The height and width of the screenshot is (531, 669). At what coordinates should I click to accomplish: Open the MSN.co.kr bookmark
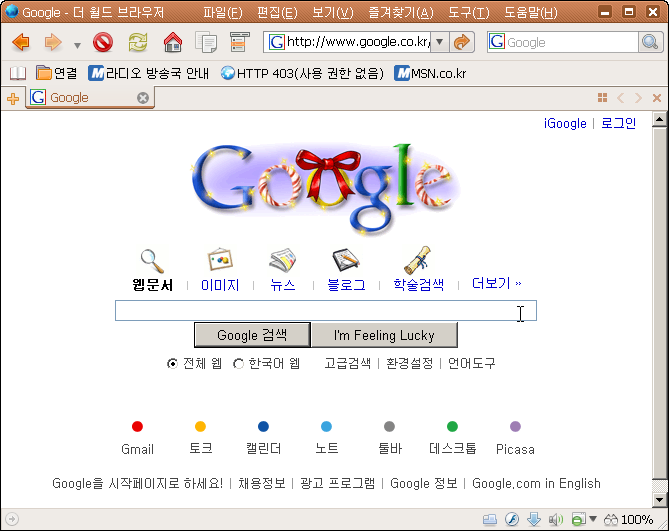coord(430,73)
